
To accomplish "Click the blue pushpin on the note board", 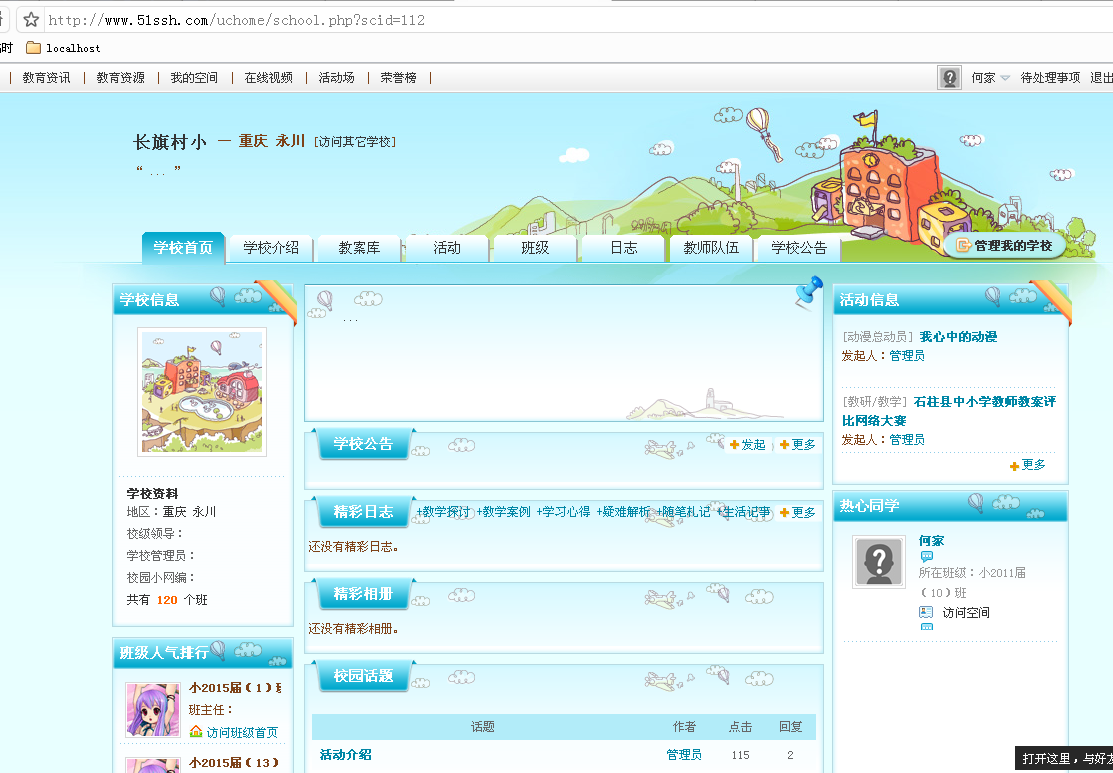I will (x=808, y=292).
